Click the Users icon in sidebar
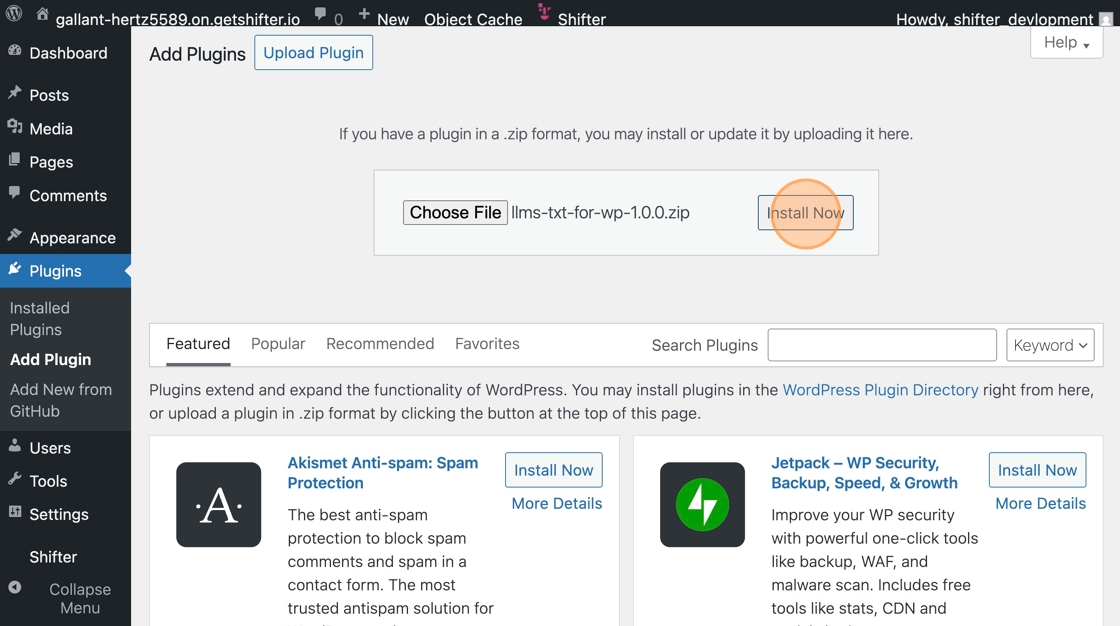 [x=14, y=446]
